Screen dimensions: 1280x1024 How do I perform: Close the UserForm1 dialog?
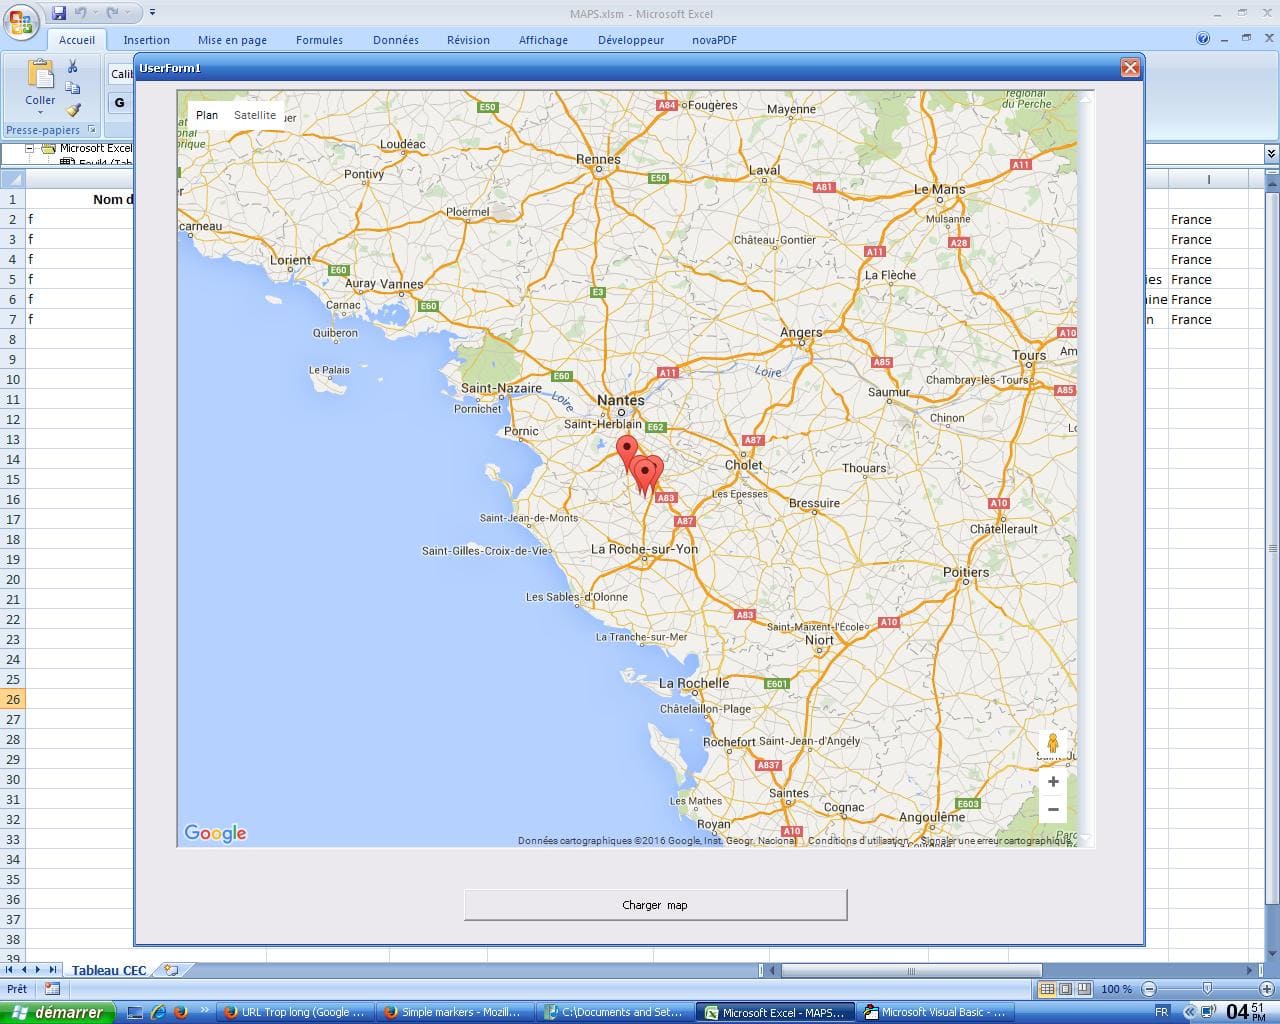click(1130, 68)
